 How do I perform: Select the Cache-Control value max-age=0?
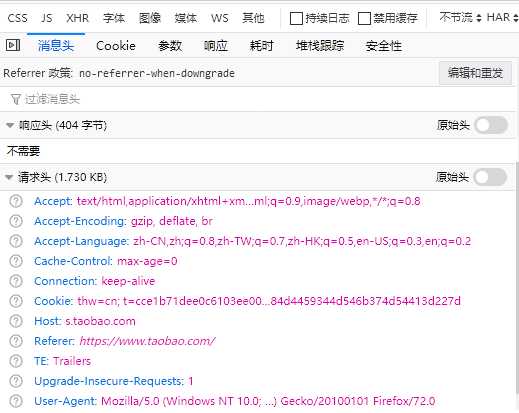147,261
